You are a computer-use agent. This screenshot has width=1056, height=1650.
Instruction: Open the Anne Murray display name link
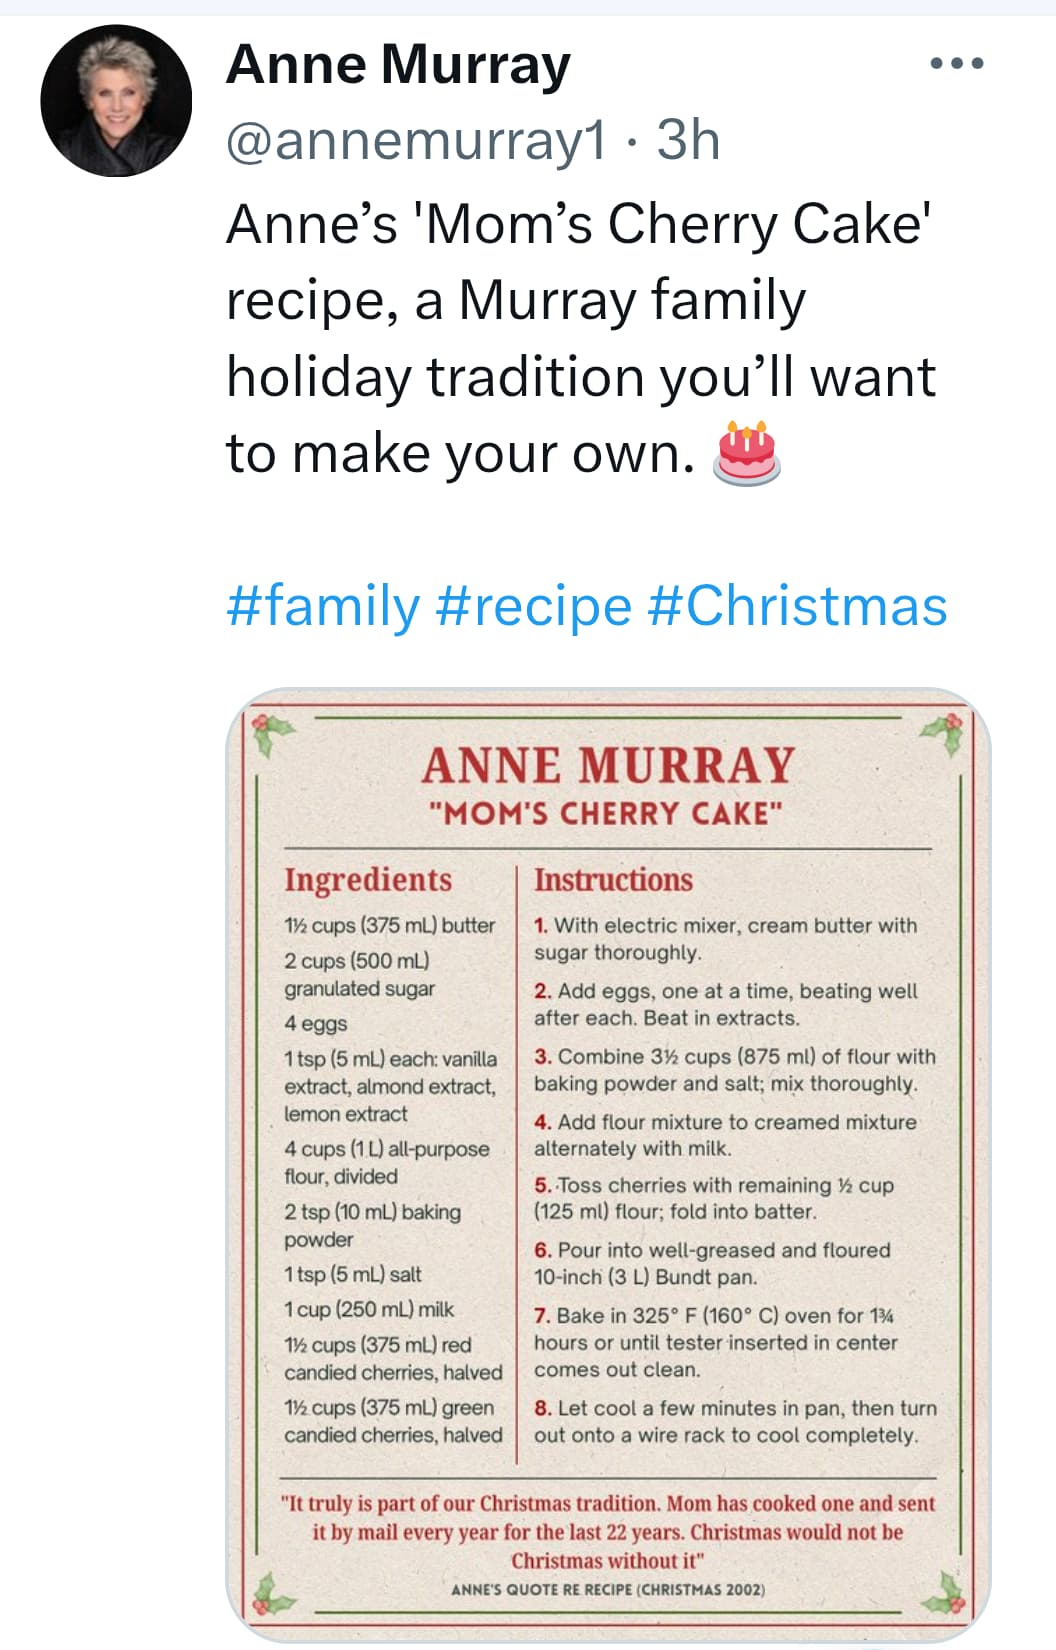398,65
